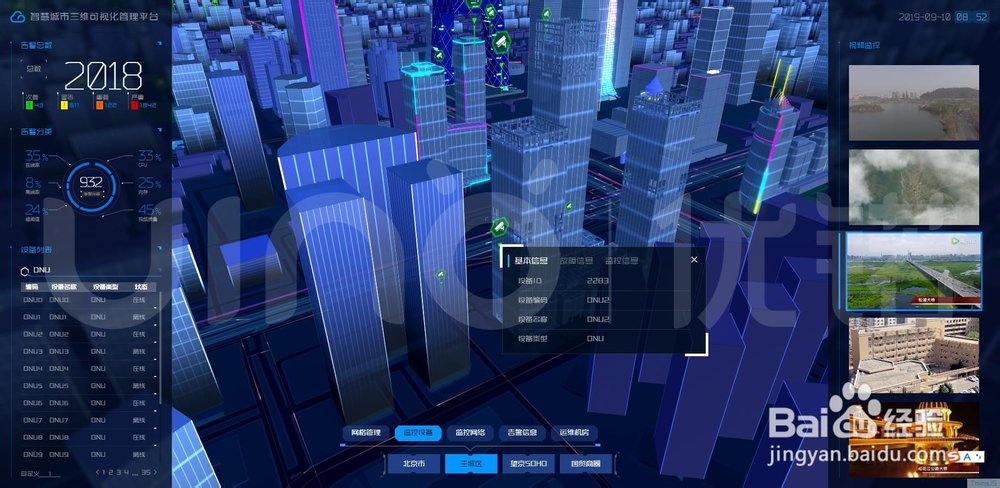Switch to the 故障信息 tab
This screenshot has width=1000, height=488.
(577, 260)
